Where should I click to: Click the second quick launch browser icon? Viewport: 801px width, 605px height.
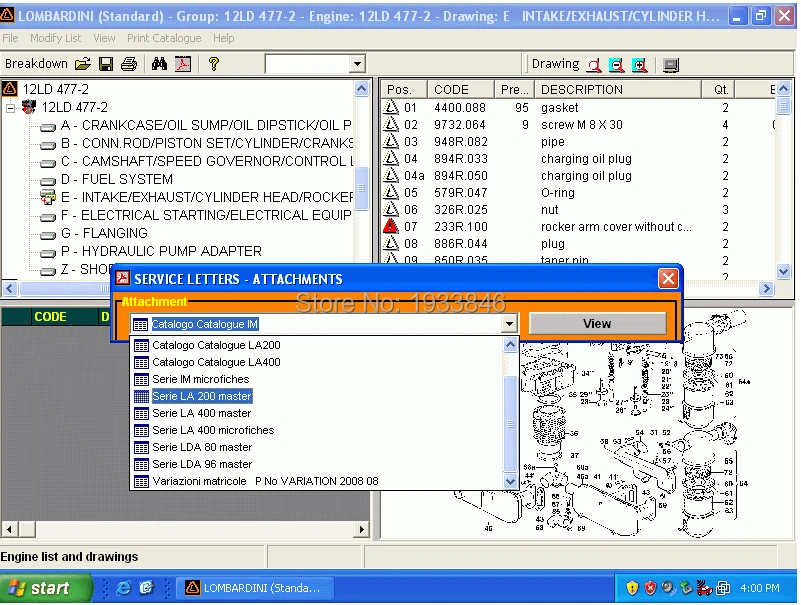point(147,588)
